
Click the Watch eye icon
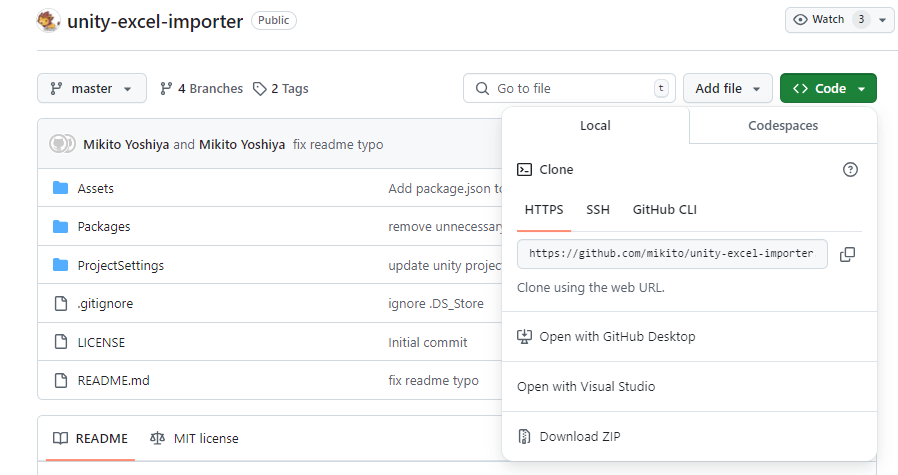[x=800, y=19]
